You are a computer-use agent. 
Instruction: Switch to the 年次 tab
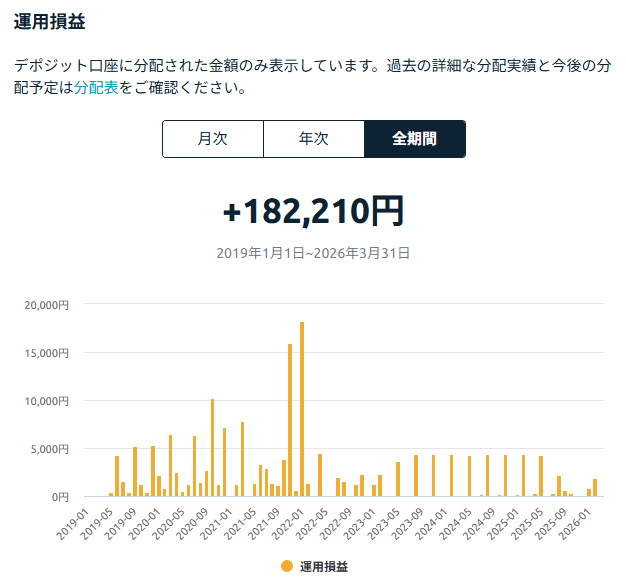[x=314, y=139]
